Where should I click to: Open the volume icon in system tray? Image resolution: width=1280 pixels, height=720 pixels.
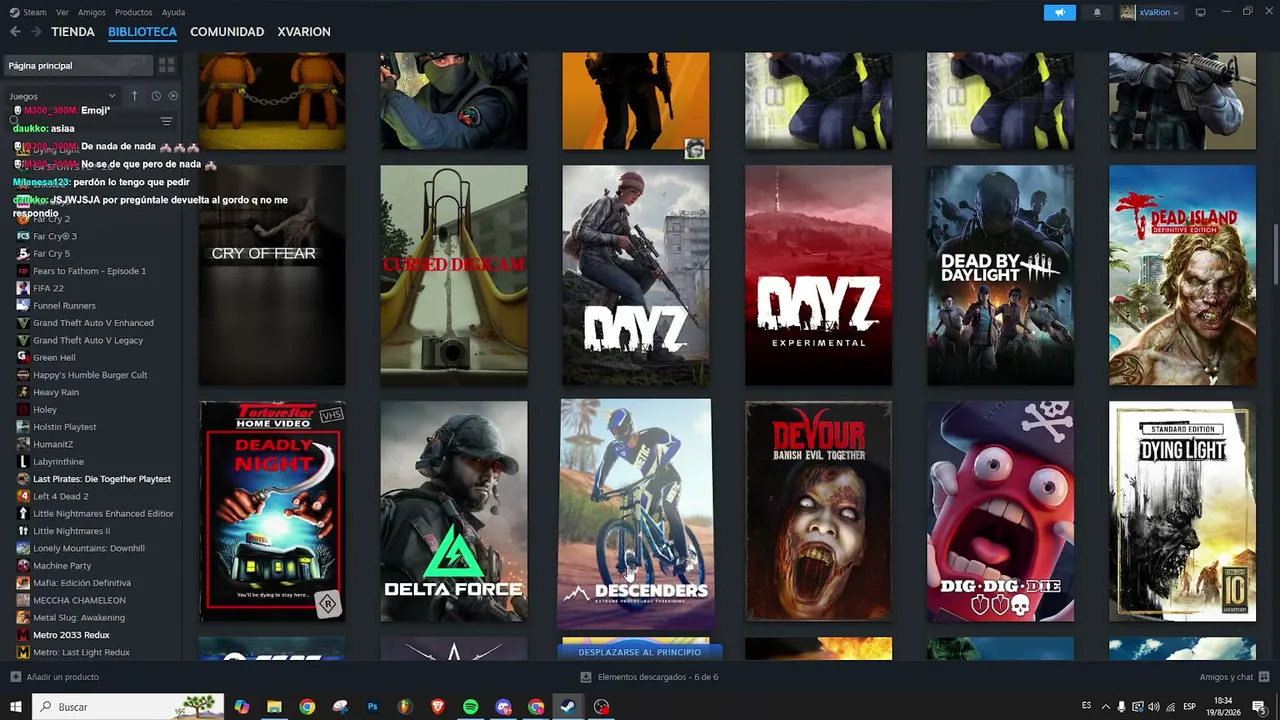(1154, 707)
